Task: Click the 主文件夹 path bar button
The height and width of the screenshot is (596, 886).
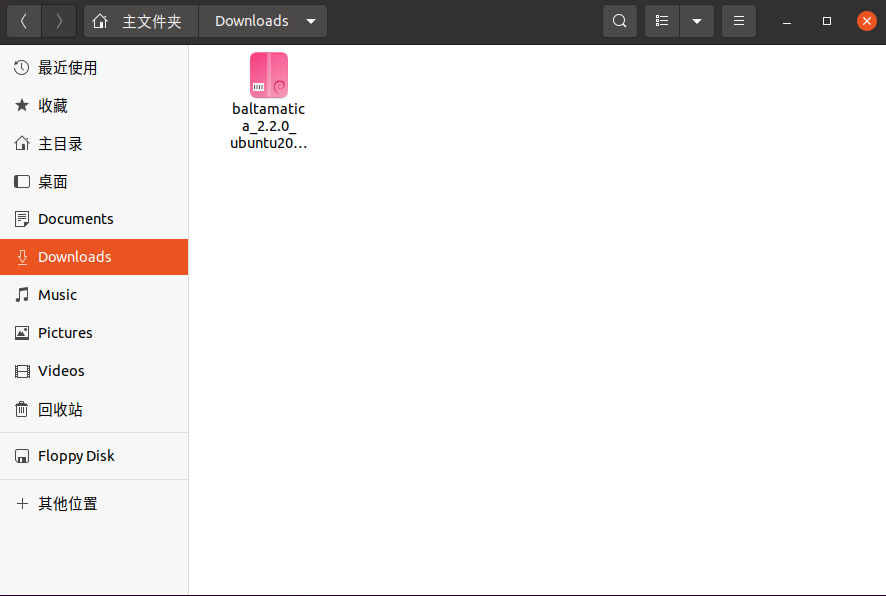Action: [141, 21]
